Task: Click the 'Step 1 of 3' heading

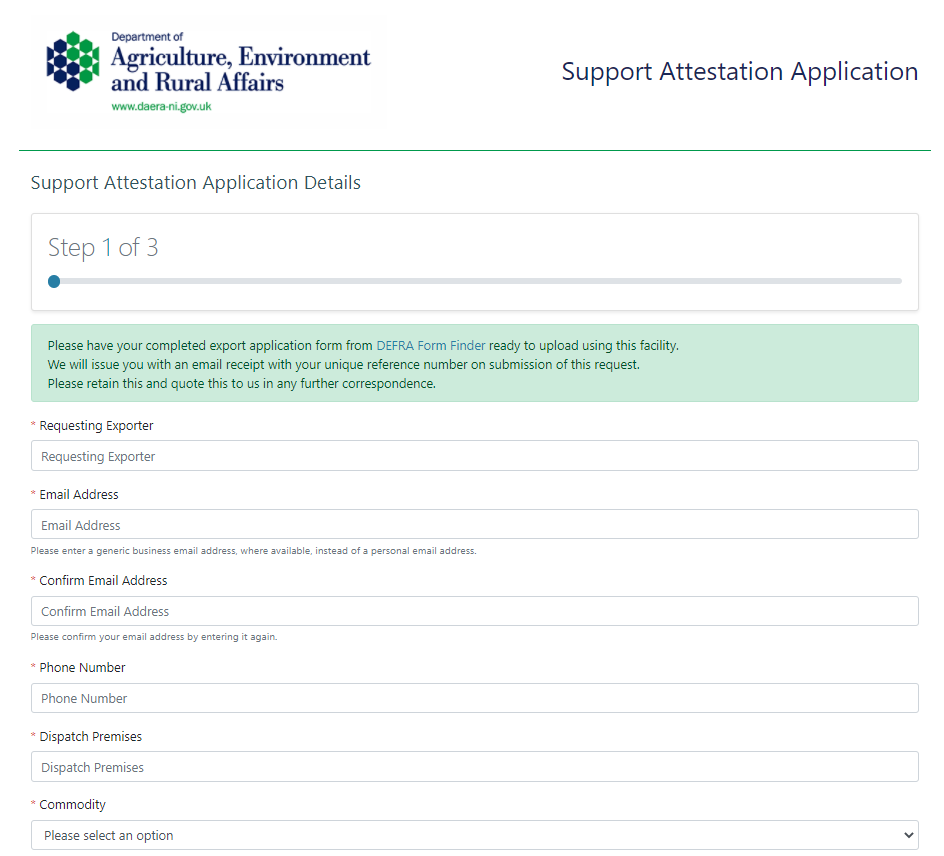Action: (103, 248)
